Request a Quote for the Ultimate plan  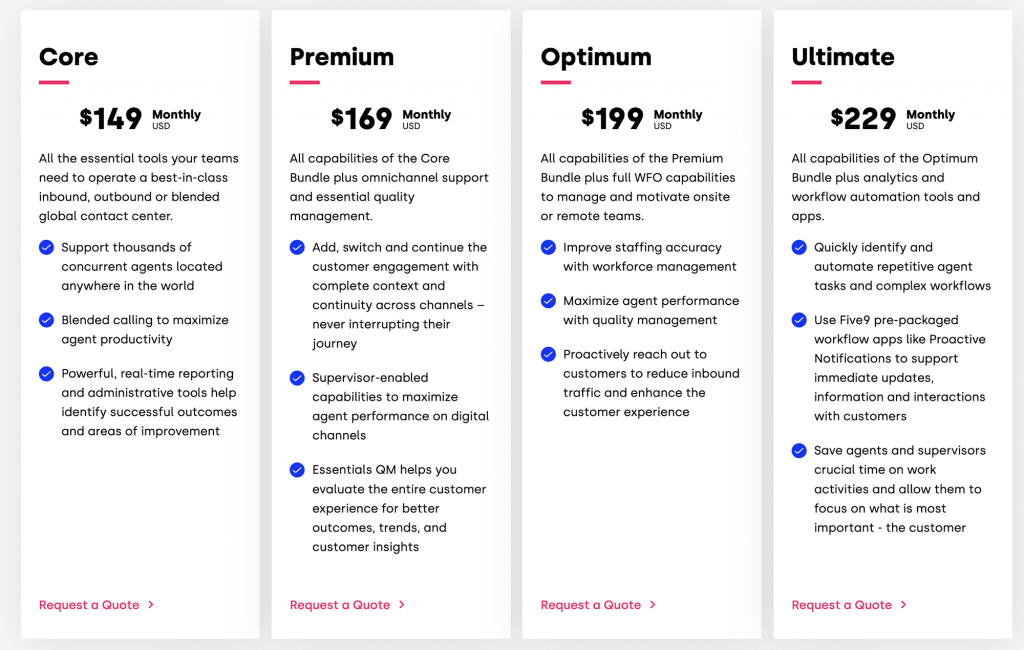849,605
